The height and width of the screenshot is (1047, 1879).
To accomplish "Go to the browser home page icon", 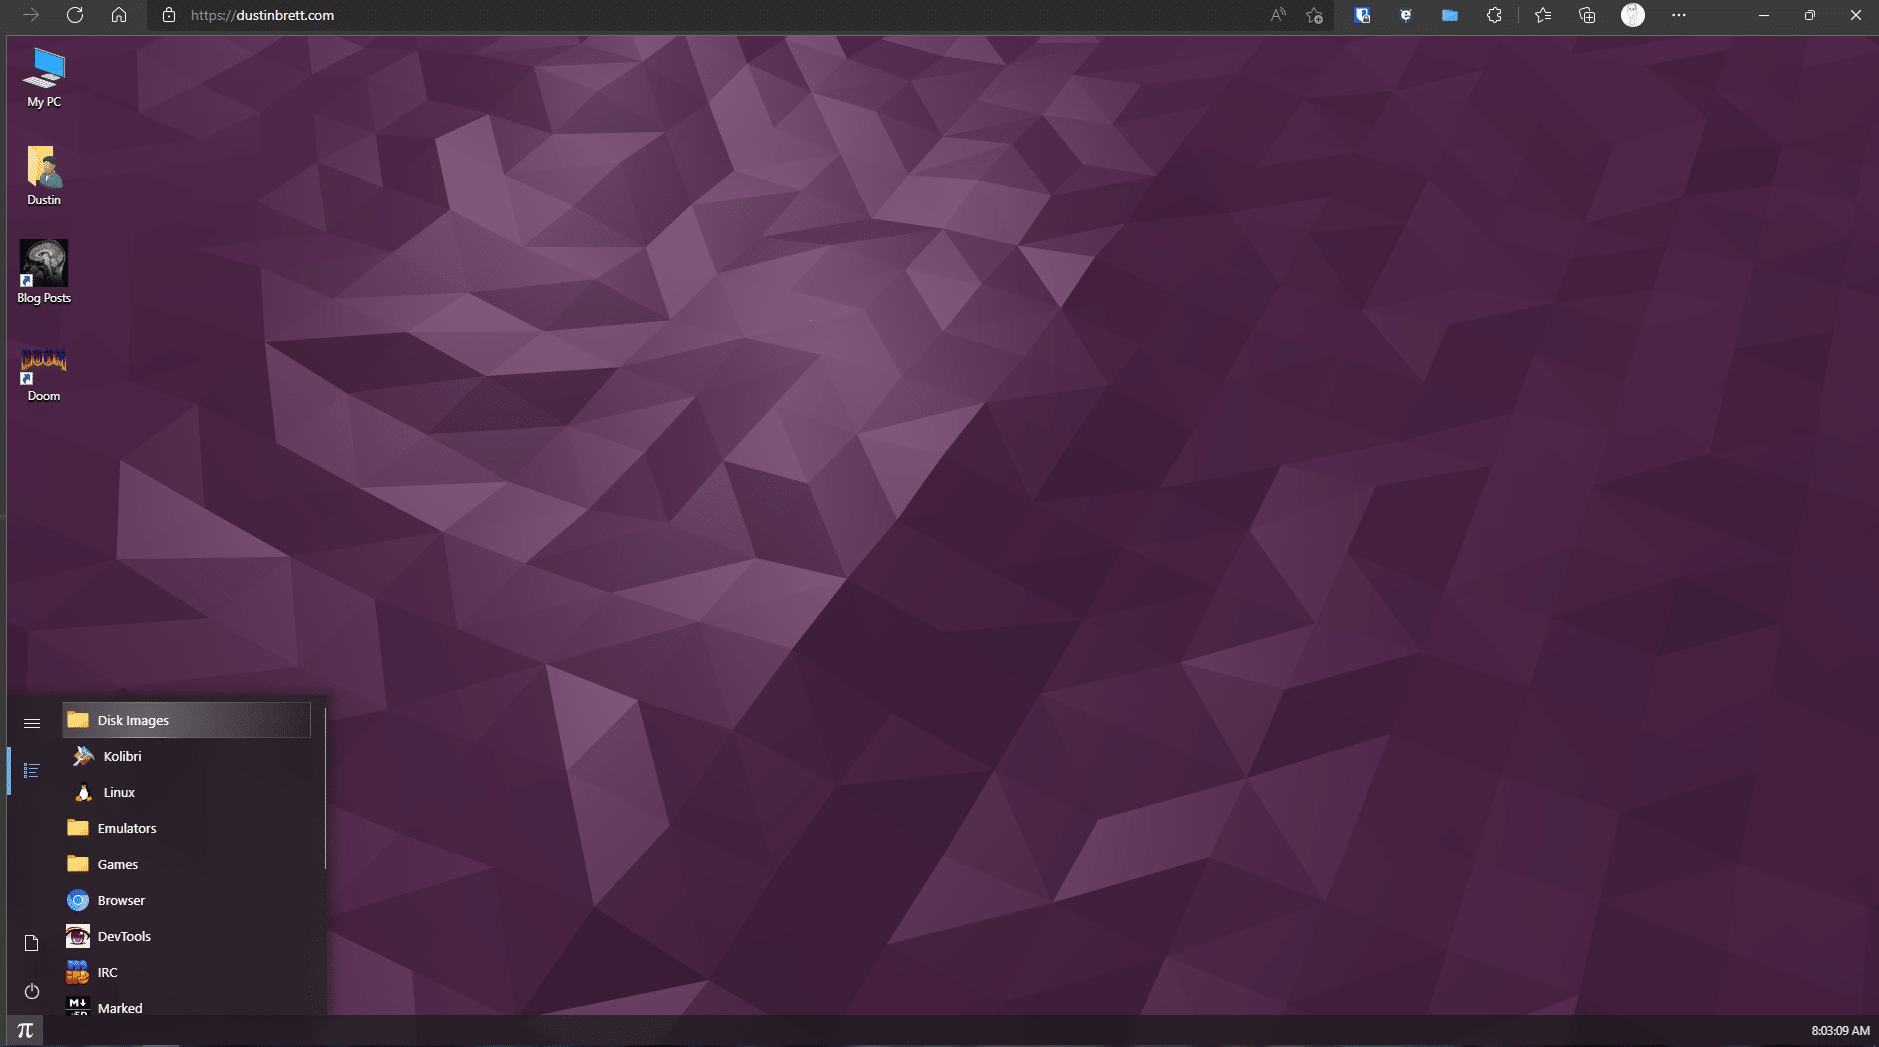I will click(x=119, y=15).
